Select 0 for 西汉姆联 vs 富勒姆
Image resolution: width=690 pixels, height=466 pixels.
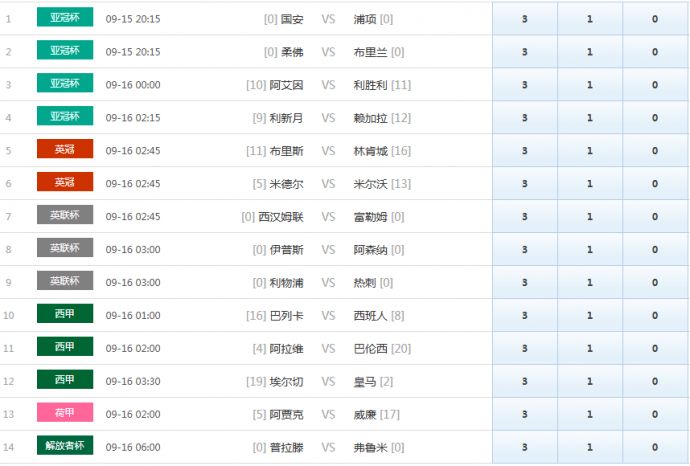(x=655, y=216)
